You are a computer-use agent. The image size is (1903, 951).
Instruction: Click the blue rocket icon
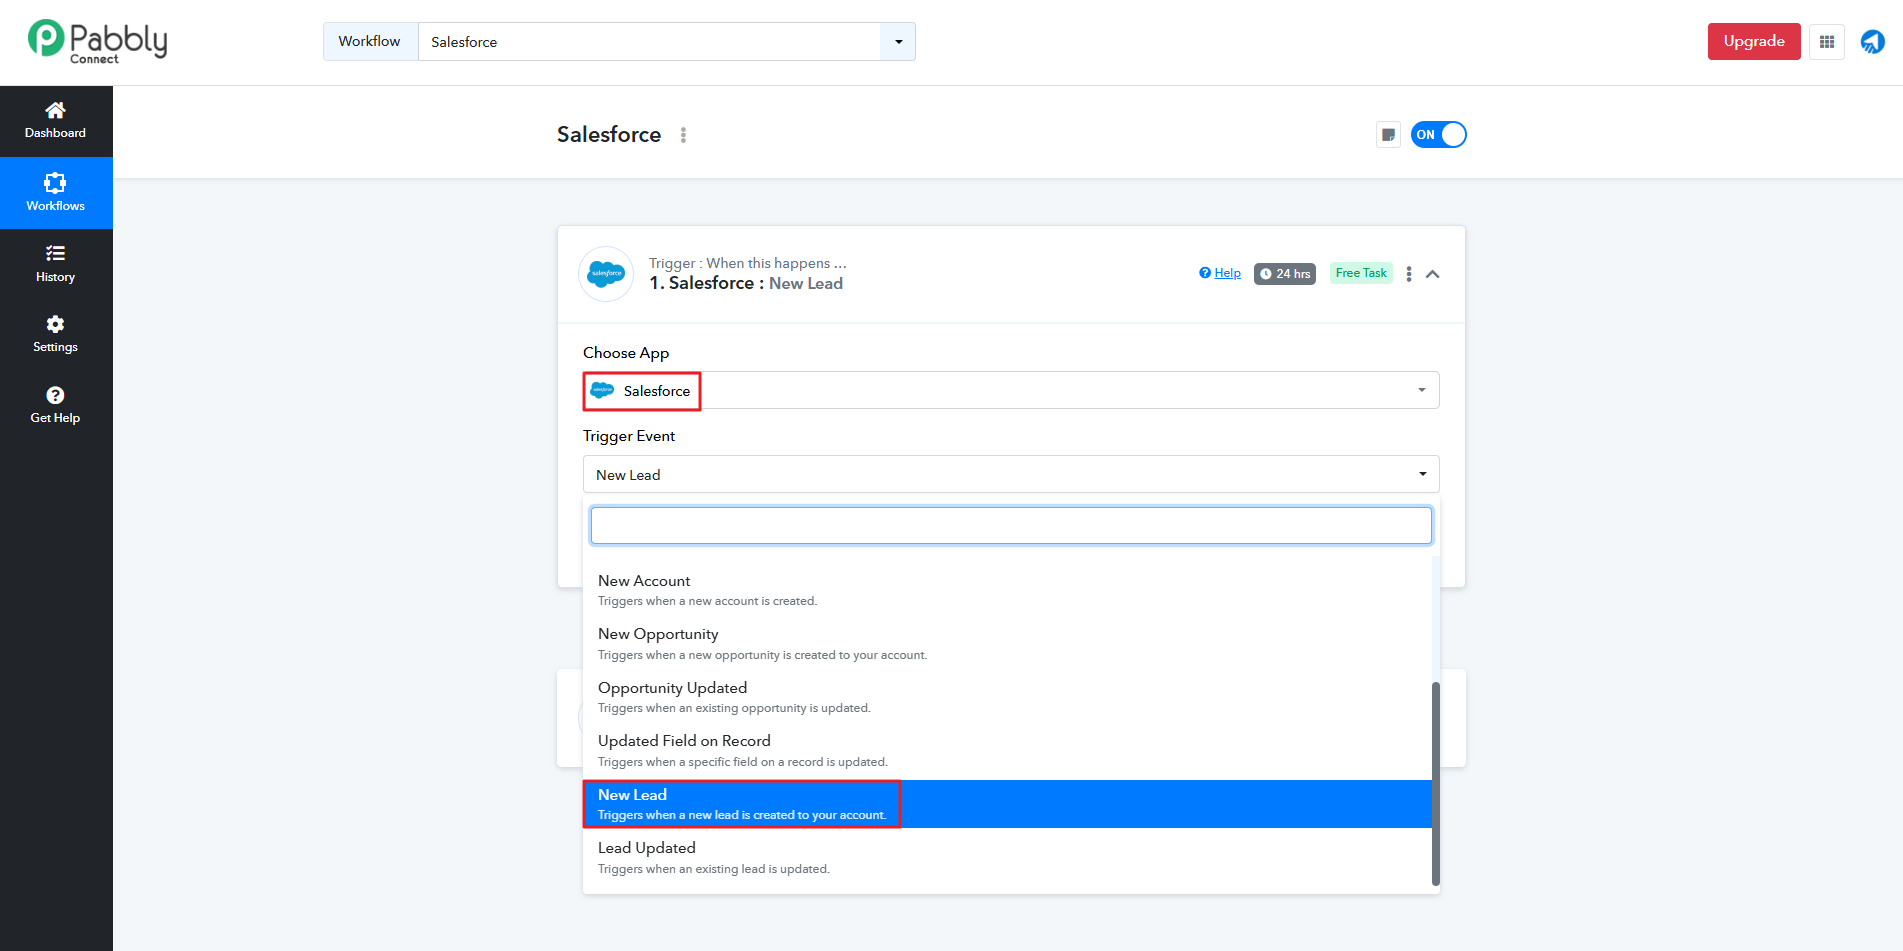click(x=1872, y=42)
